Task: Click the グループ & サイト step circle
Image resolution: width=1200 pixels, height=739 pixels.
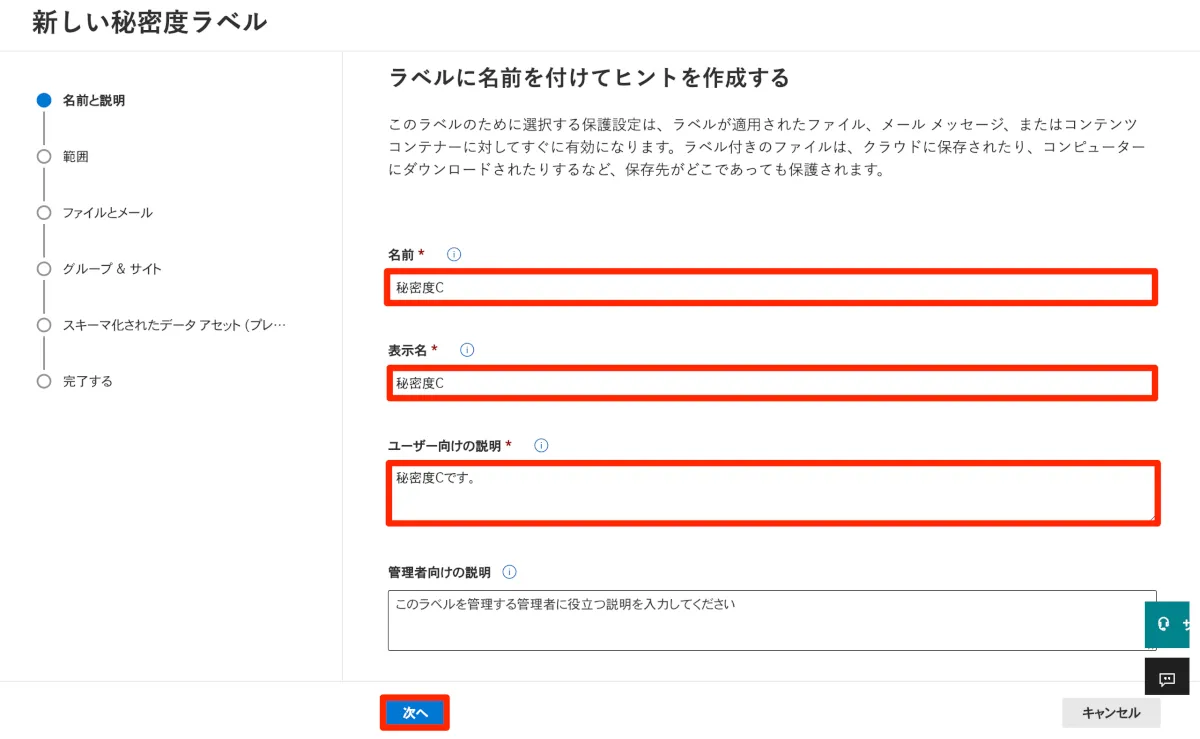Action: point(44,268)
